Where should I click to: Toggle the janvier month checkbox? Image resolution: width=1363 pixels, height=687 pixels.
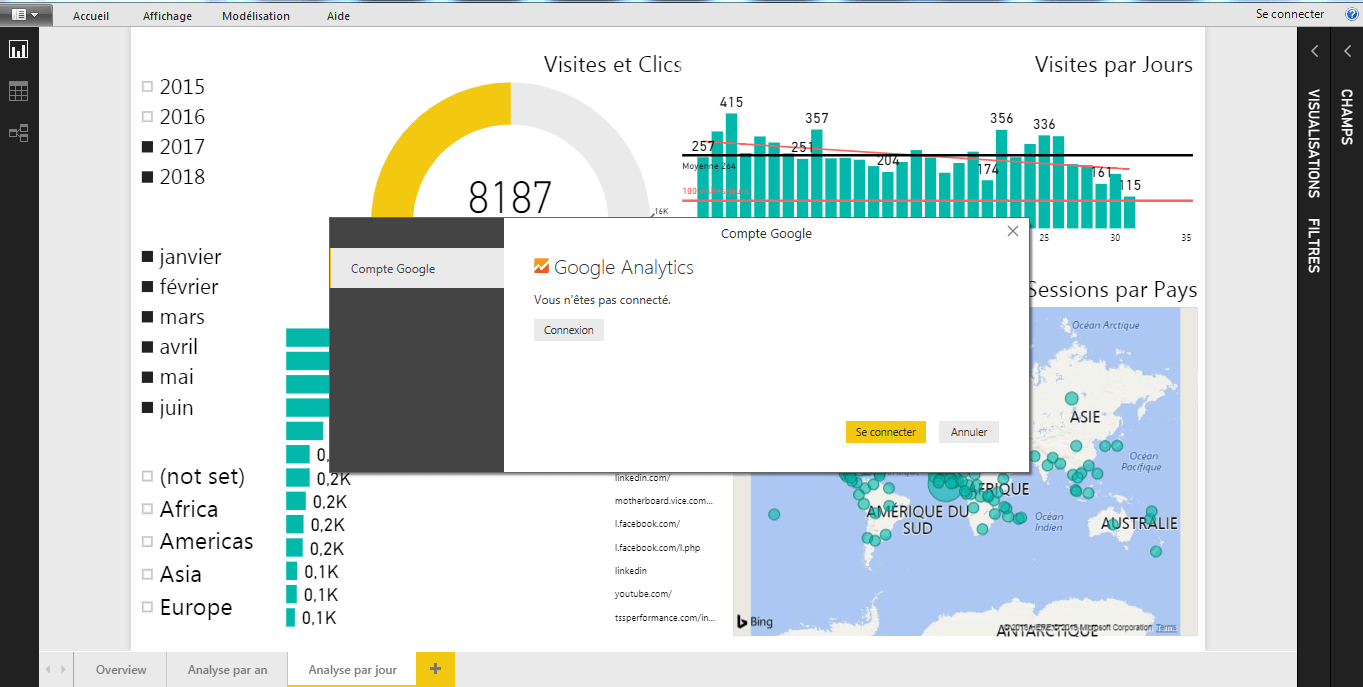148,257
